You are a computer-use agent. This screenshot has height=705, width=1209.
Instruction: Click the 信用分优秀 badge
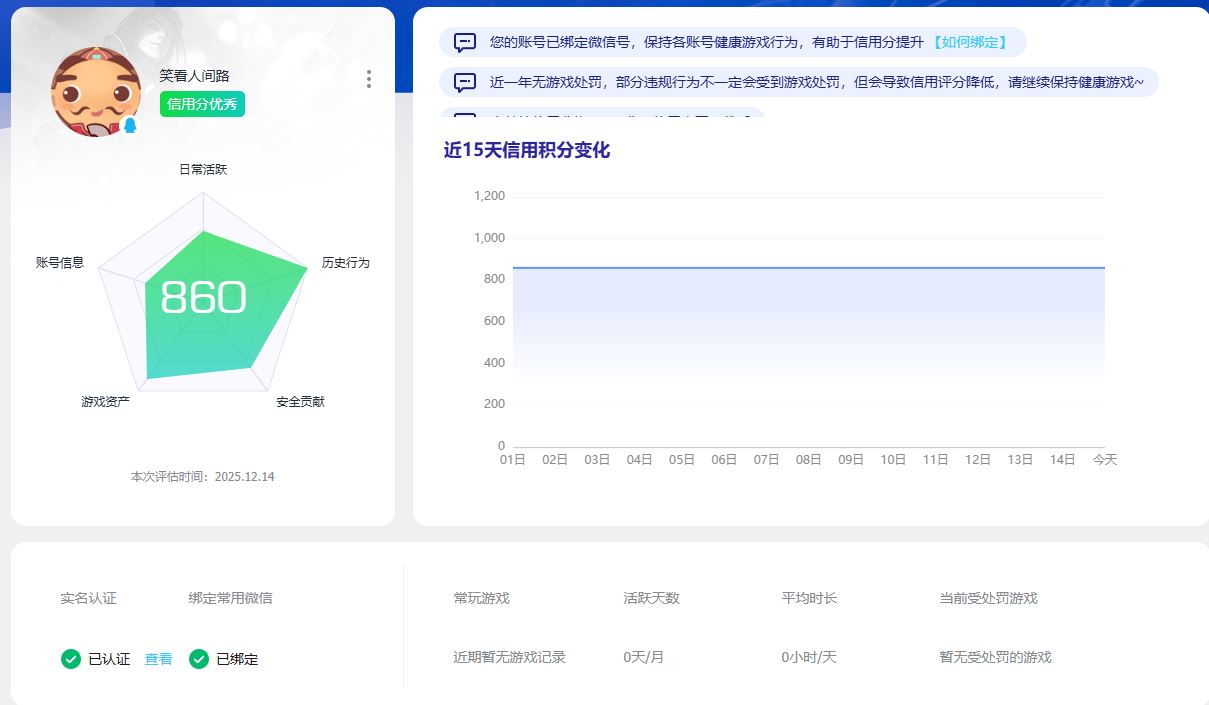202,103
